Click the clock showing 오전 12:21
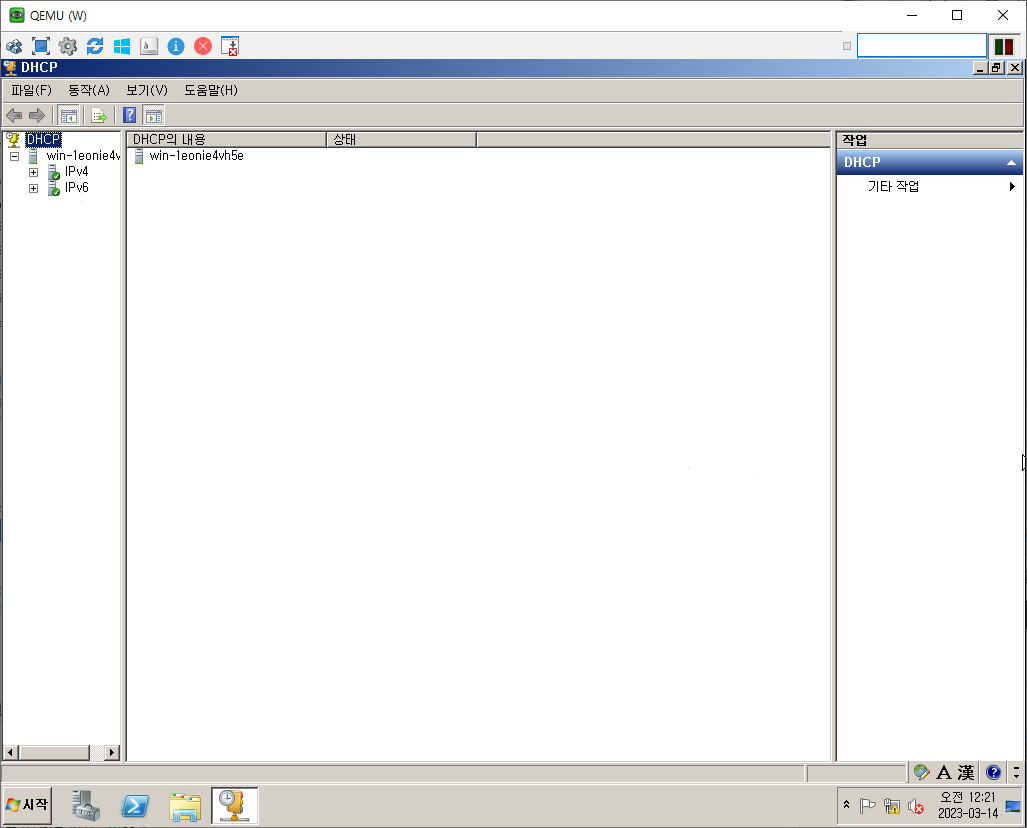The height and width of the screenshot is (828, 1027). [x=968, y=805]
